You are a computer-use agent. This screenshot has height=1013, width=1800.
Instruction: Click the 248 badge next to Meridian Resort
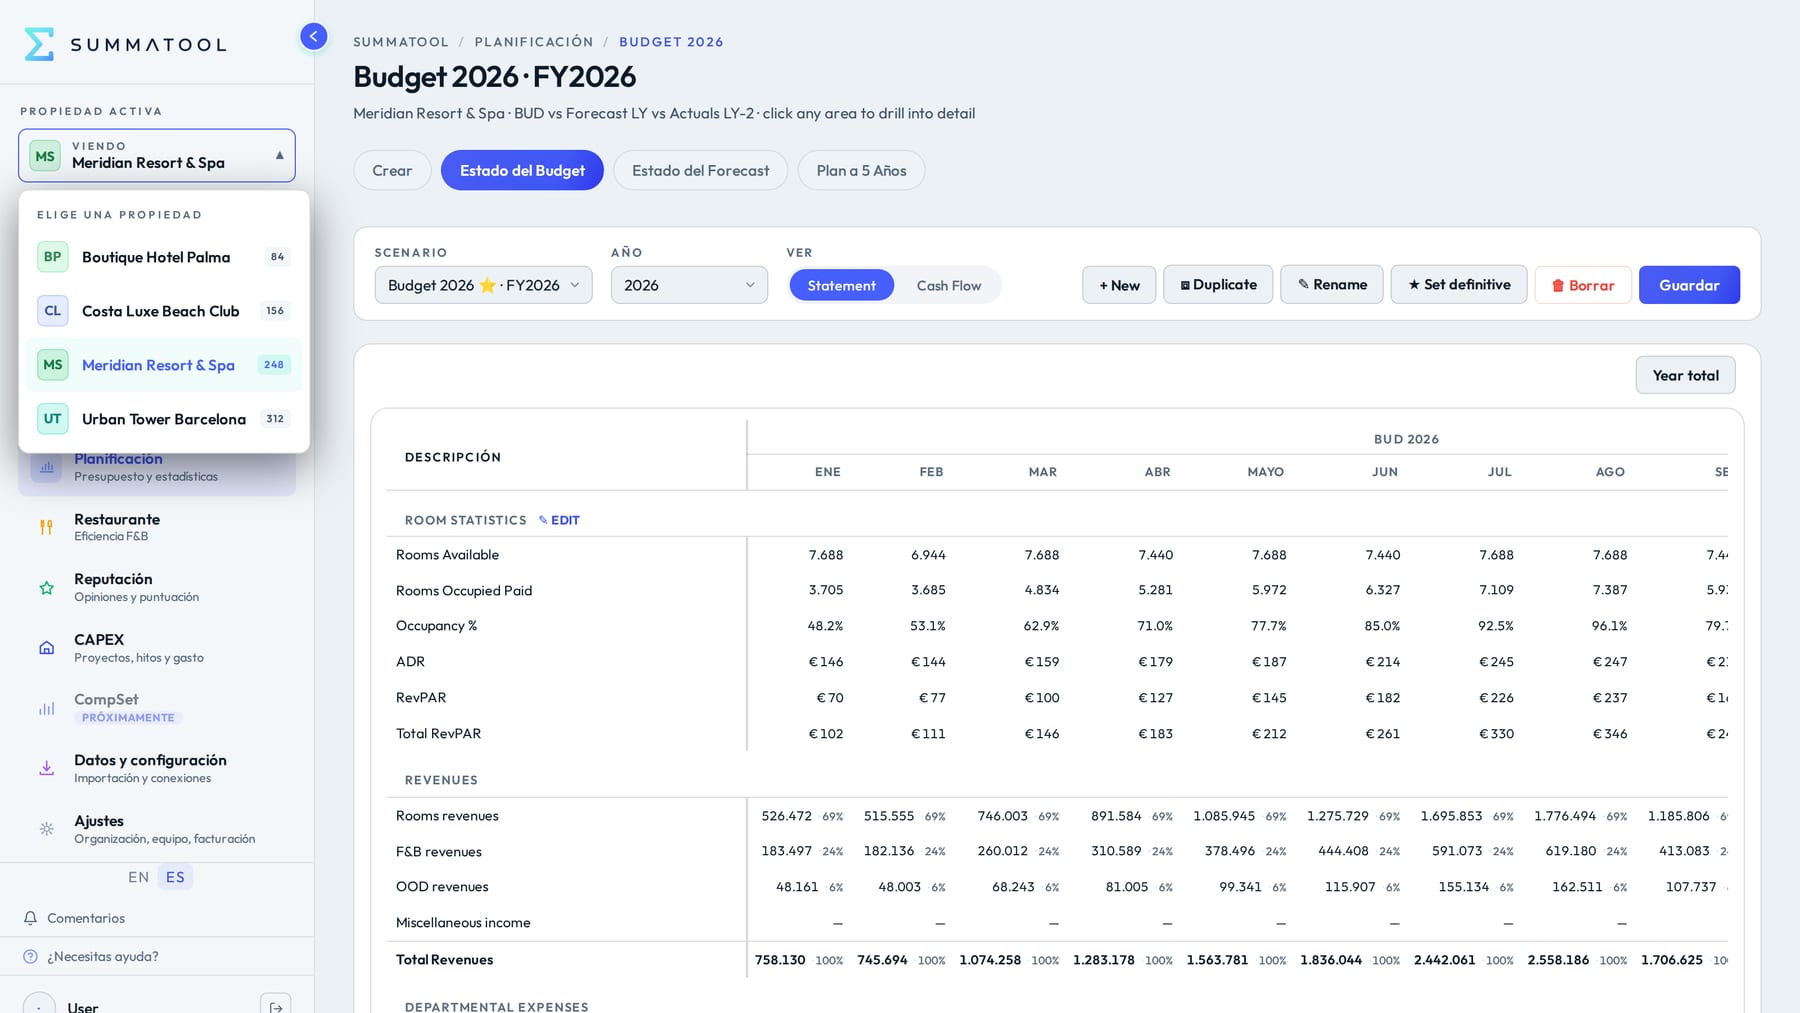(274, 365)
